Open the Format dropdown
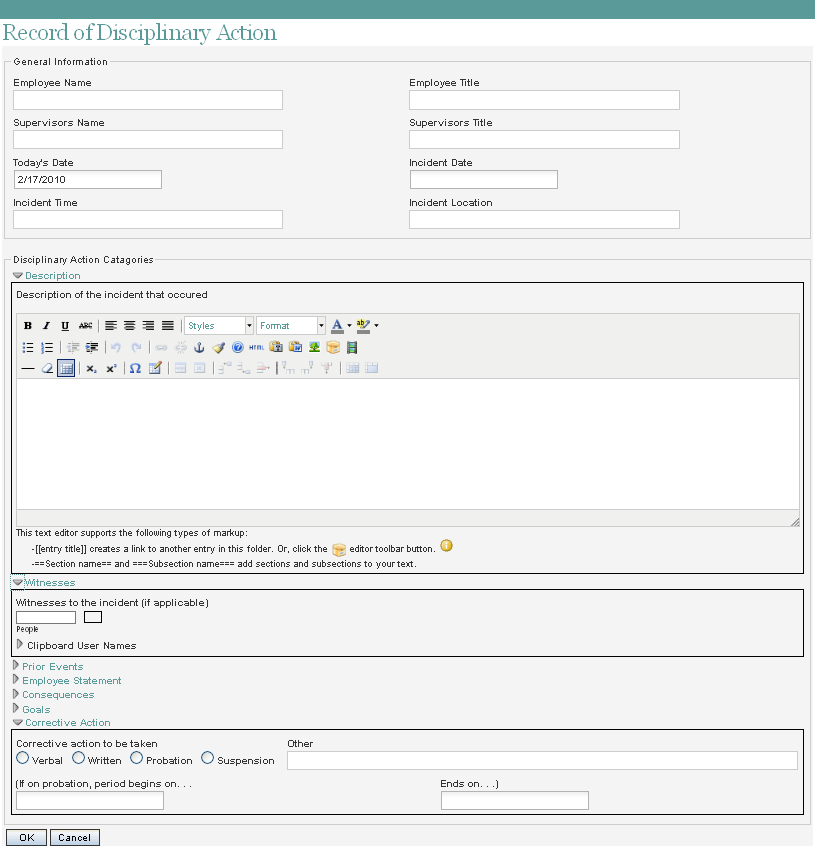This screenshot has height=850, width=815. [x=291, y=326]
